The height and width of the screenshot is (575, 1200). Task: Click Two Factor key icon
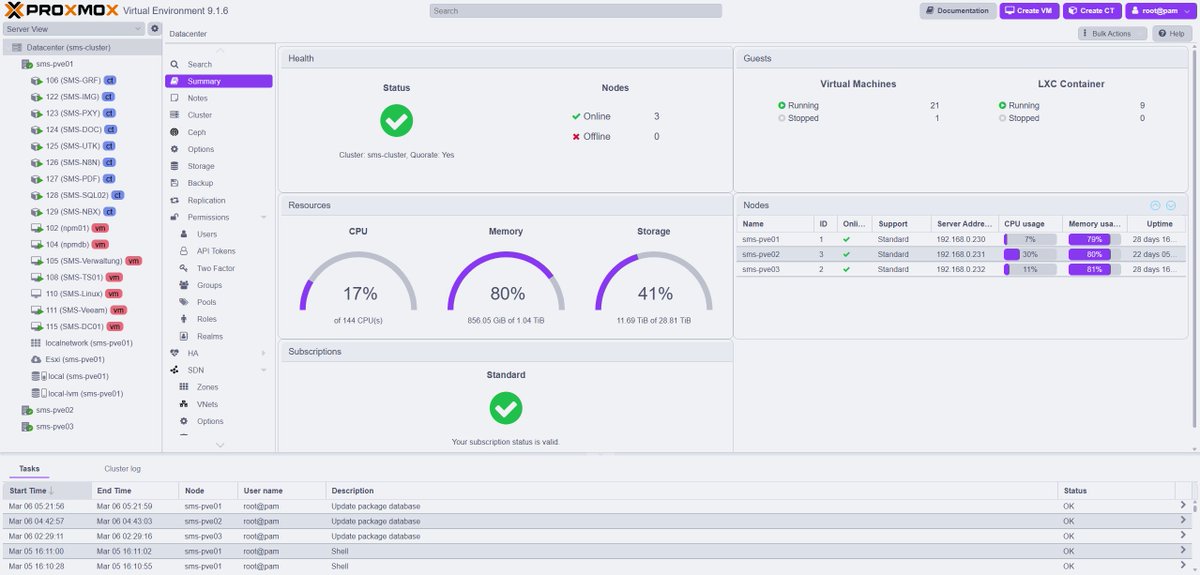coord(184,268)
